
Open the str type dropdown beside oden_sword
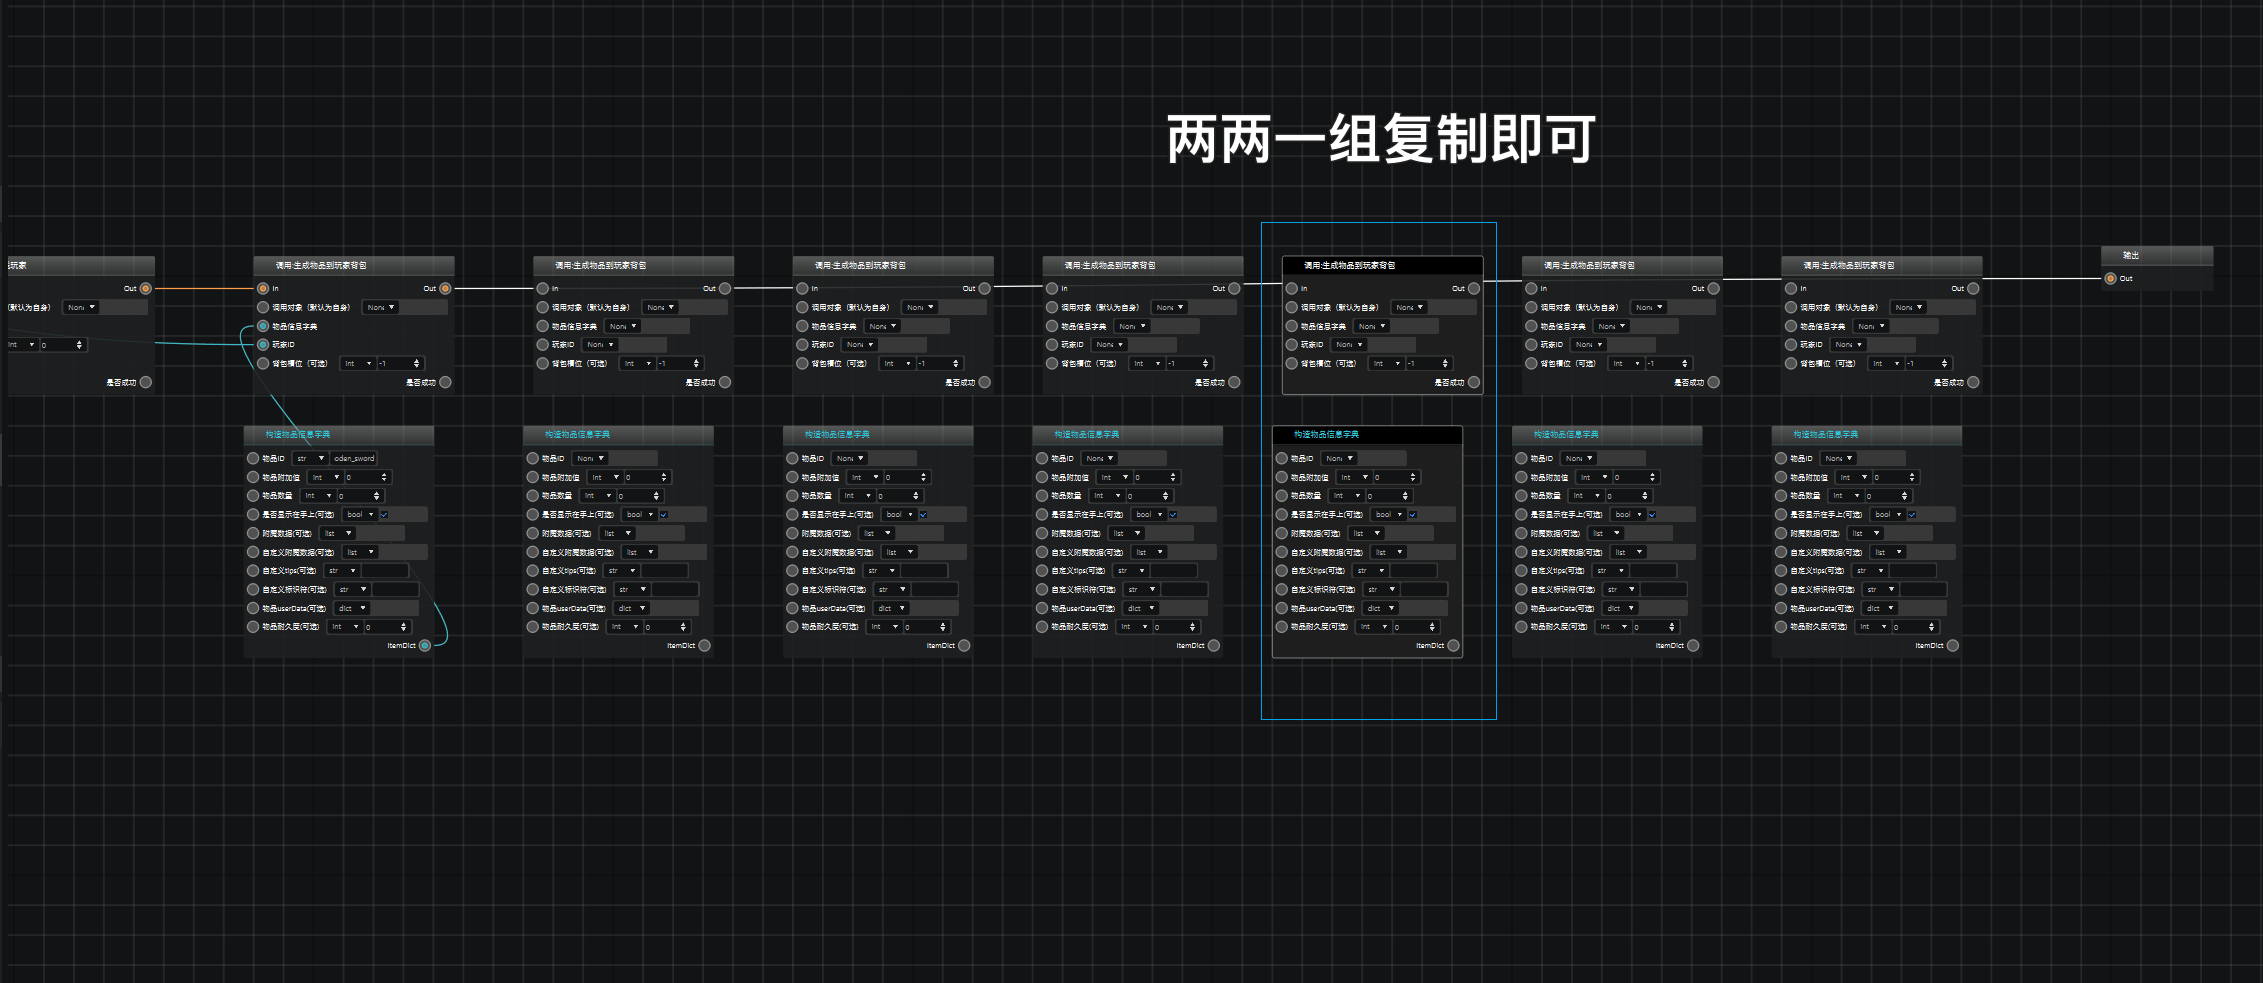(310, 459)
